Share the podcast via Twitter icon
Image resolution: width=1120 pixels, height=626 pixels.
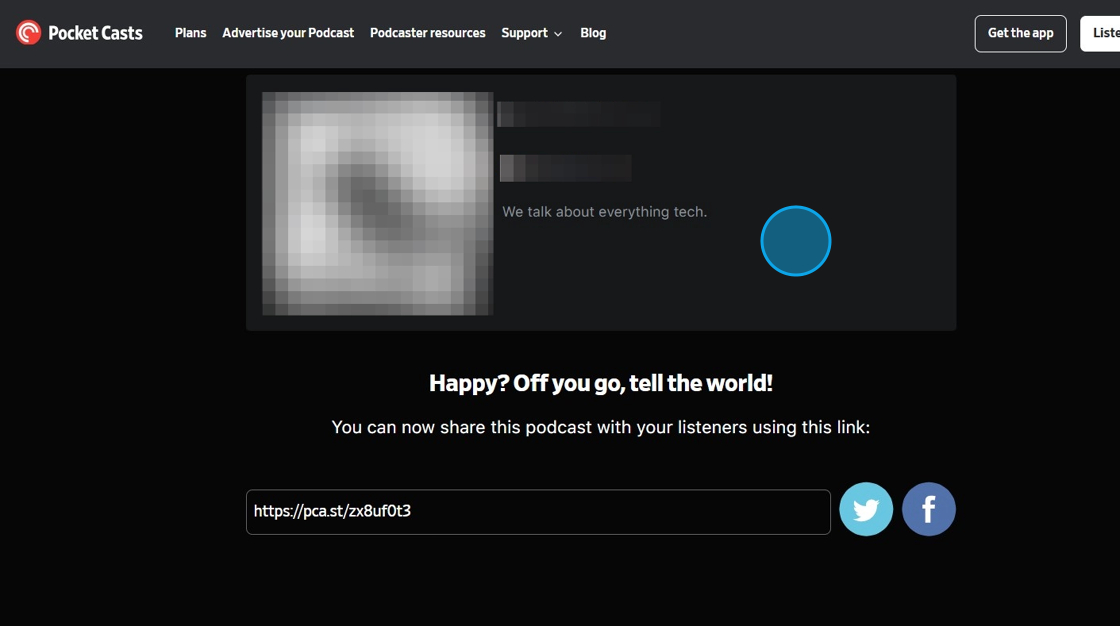pyautogui.click(x=866, y=509)
